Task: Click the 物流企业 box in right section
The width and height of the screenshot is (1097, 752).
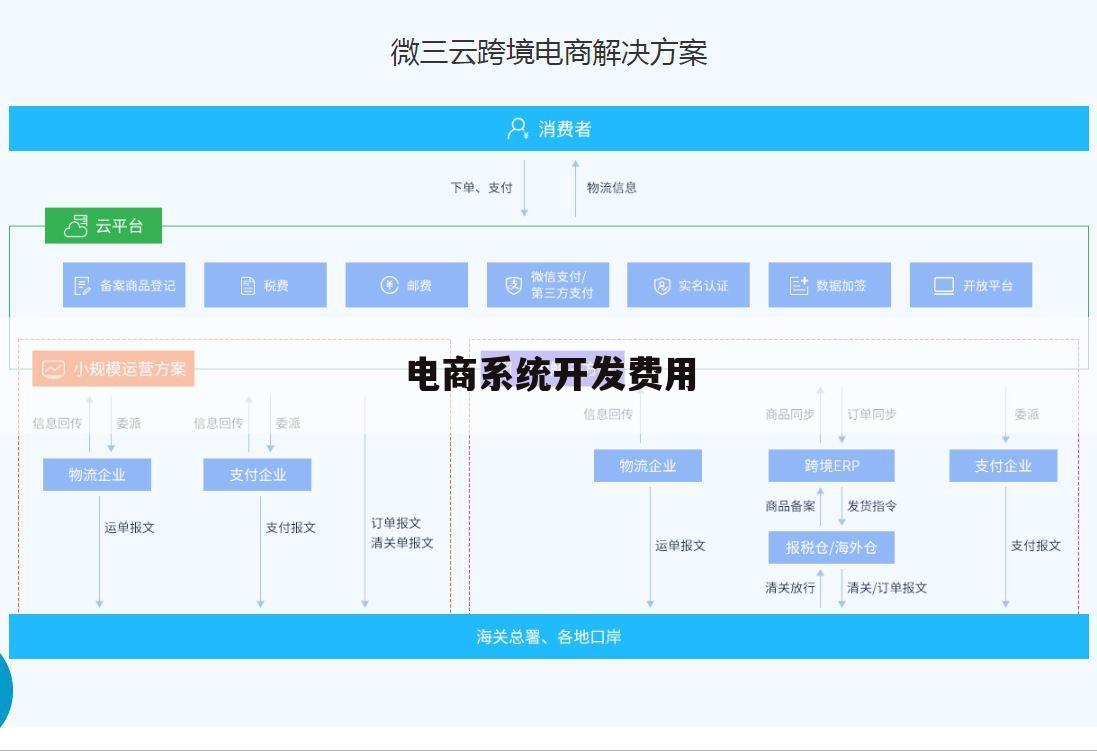Action: click(649, 465)
